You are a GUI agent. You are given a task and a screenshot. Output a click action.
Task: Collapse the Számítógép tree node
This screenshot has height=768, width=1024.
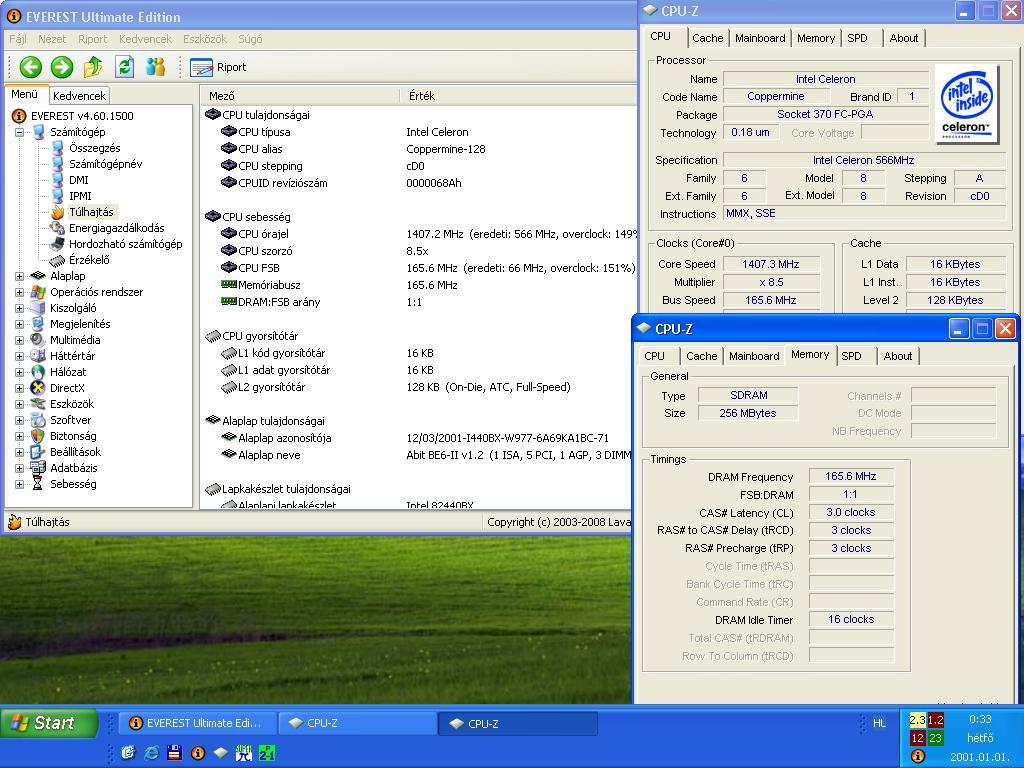coord(20,133)
